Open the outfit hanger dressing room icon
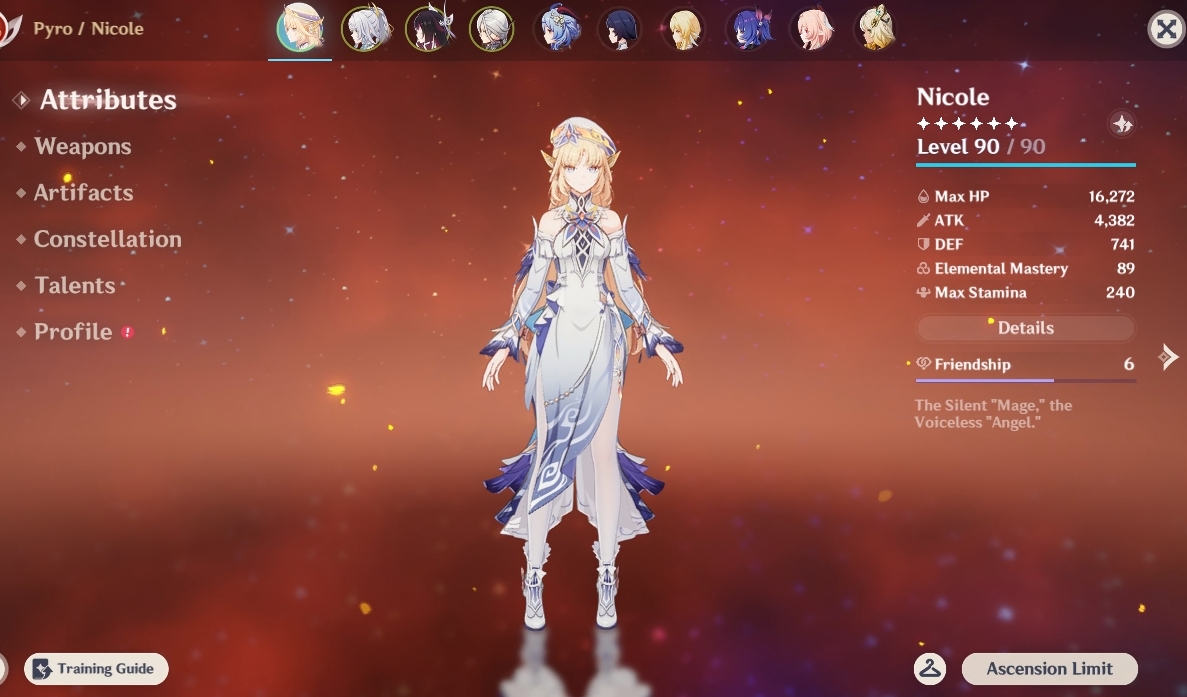The image size is (1187, 697). [x=930, y=669]
